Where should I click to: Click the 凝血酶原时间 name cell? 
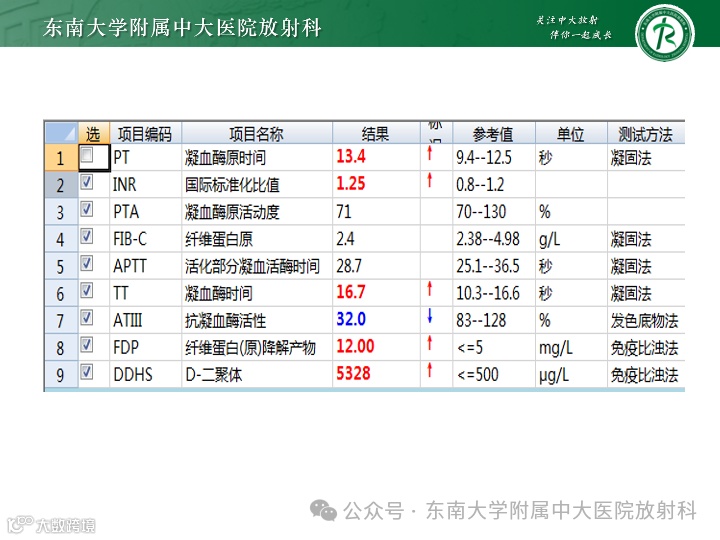(257, 158)
